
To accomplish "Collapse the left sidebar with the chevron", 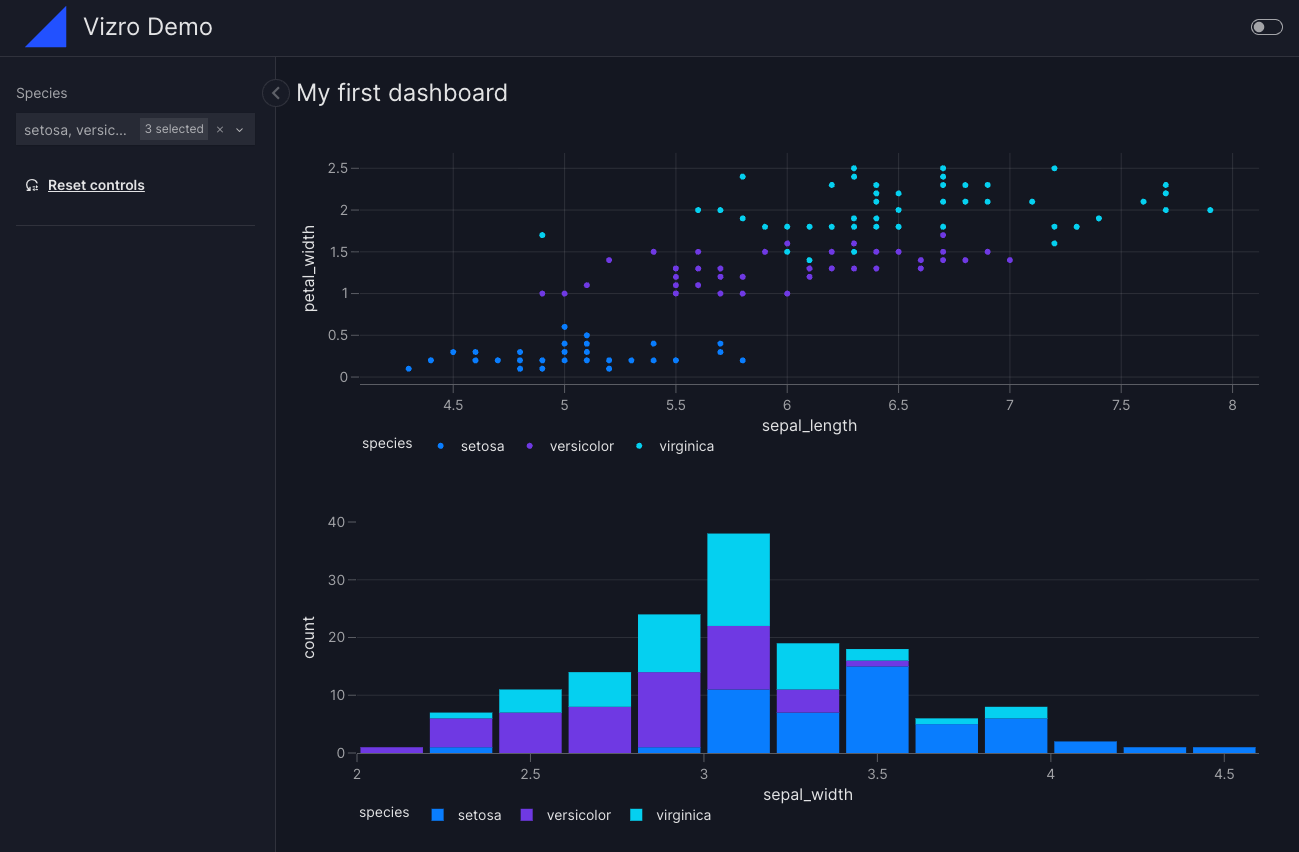I will tap(276, 93).
